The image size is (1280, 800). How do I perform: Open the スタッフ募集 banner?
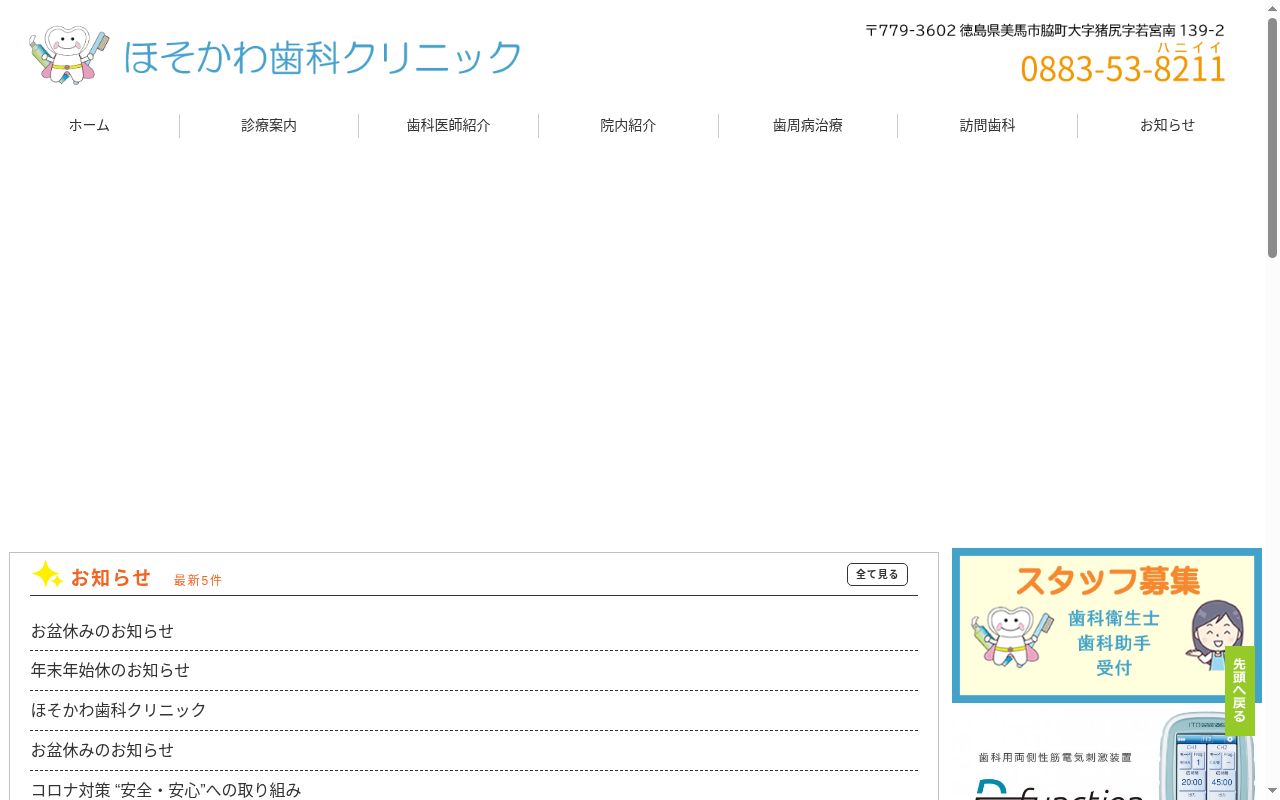click(x=1107, y=626)
